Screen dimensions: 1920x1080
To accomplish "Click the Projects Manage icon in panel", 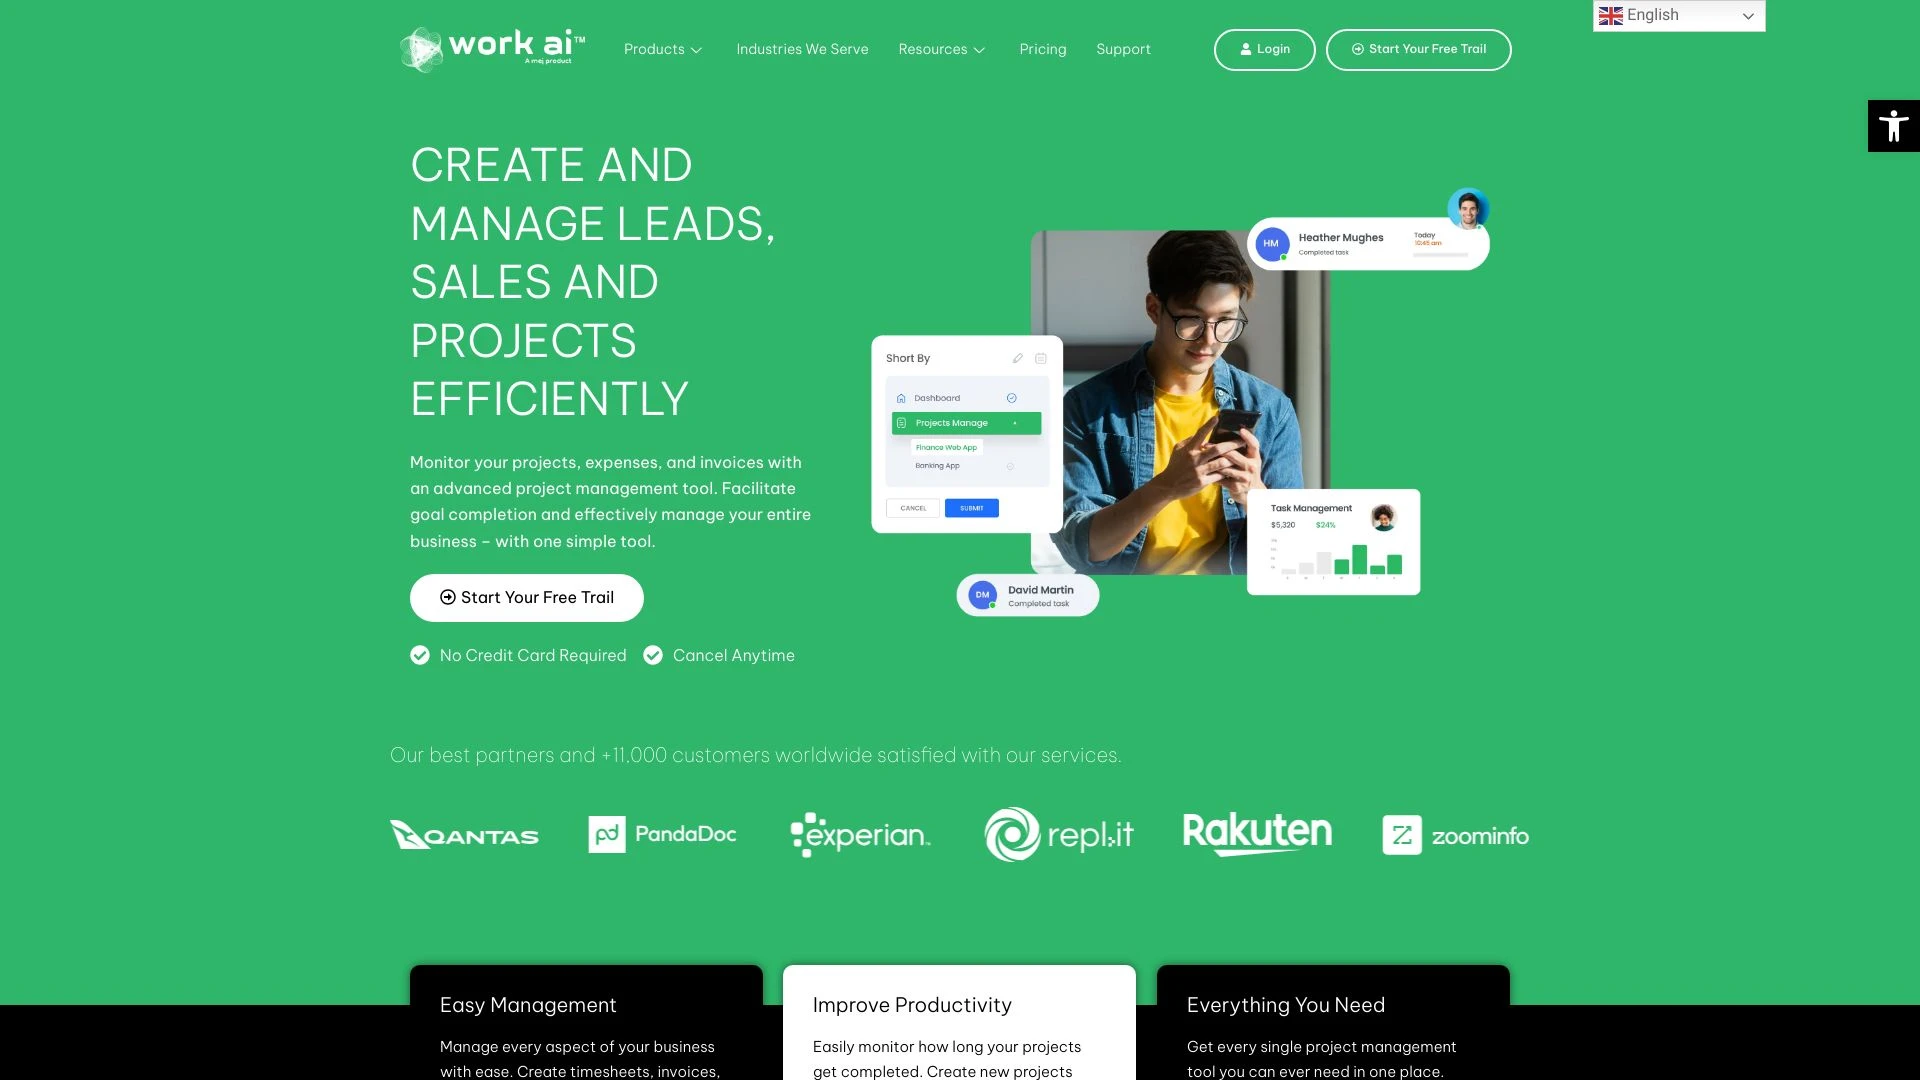I will tap(901, 422).
